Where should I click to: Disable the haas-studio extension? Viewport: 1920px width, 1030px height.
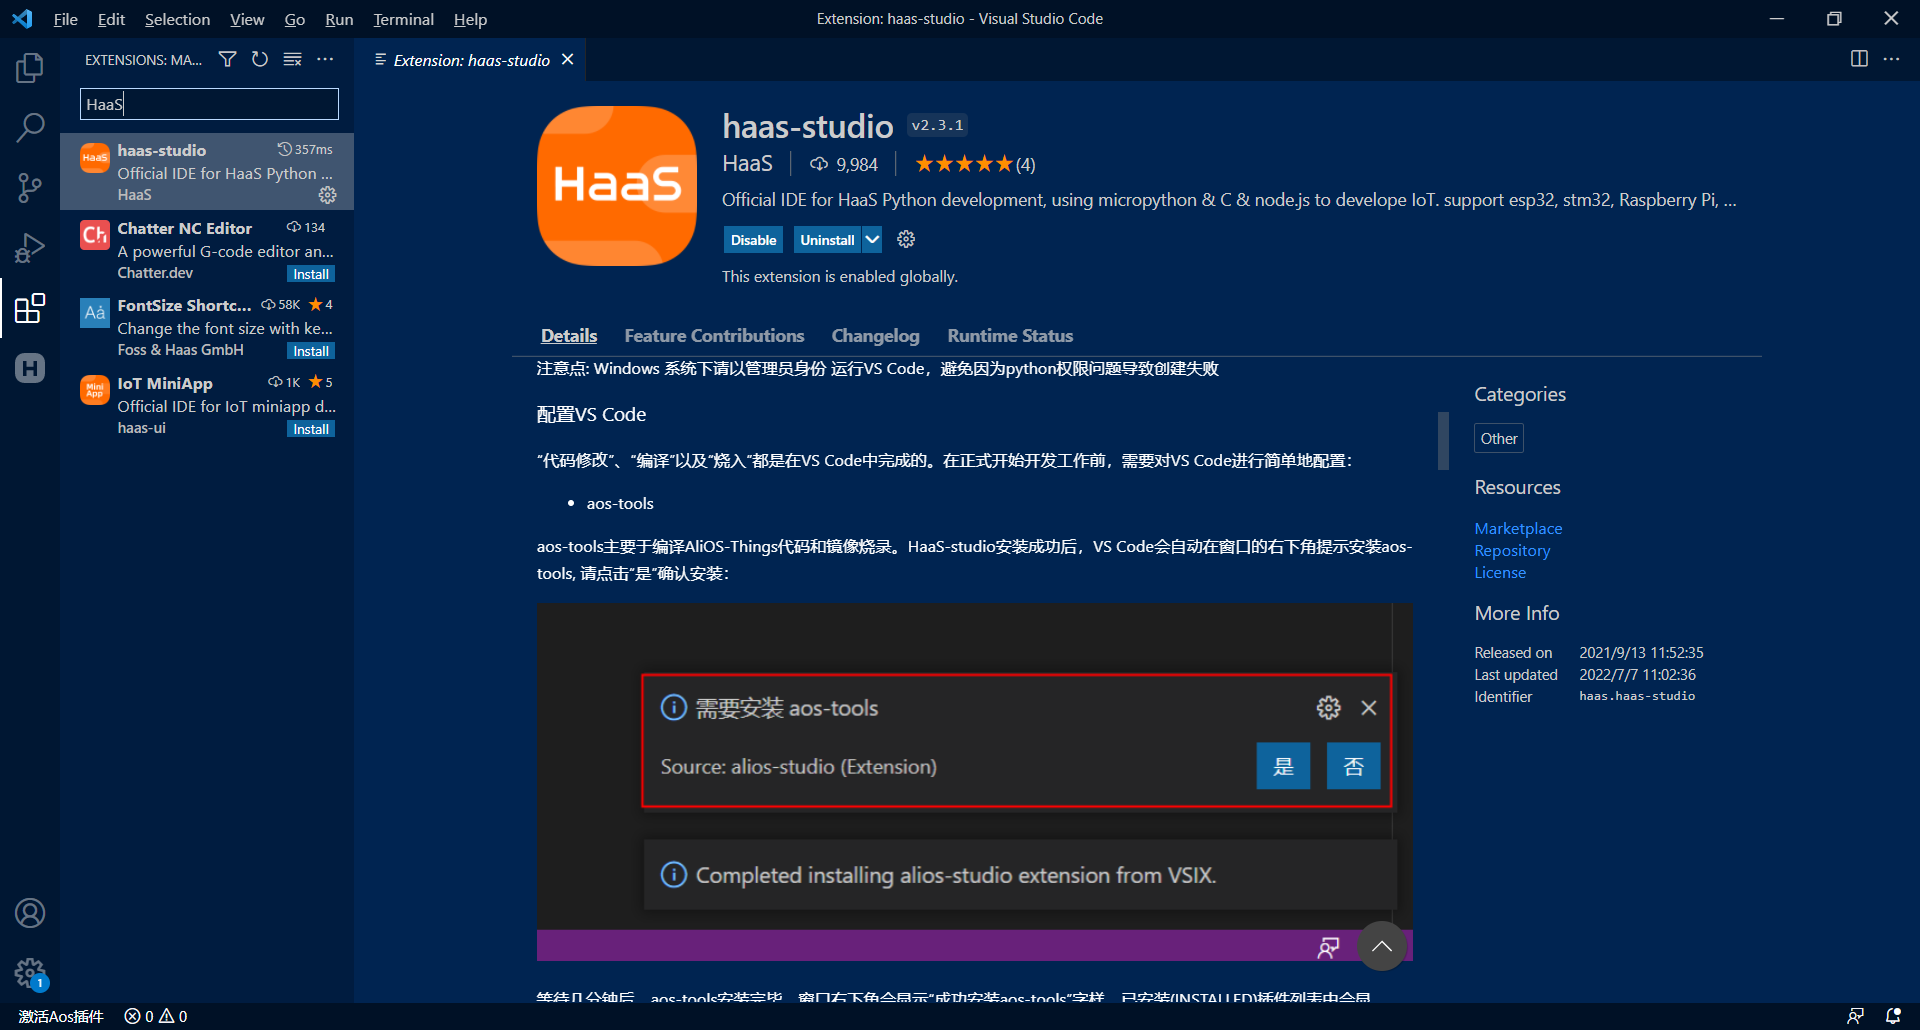(x=753, y=240)
